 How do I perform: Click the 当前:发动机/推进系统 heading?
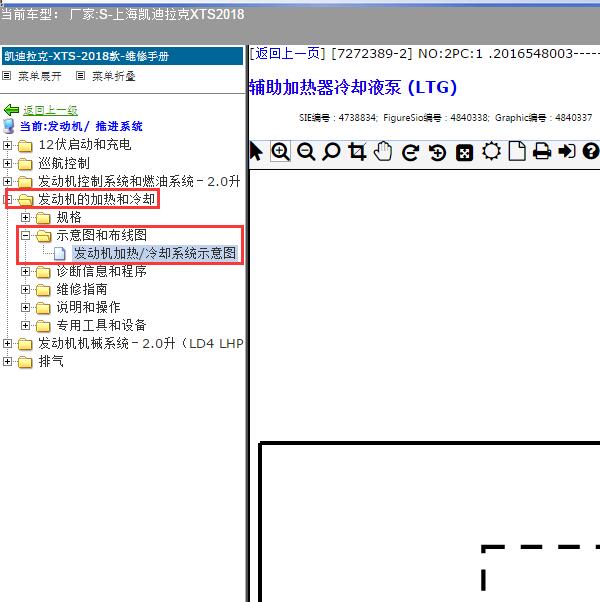81,126
